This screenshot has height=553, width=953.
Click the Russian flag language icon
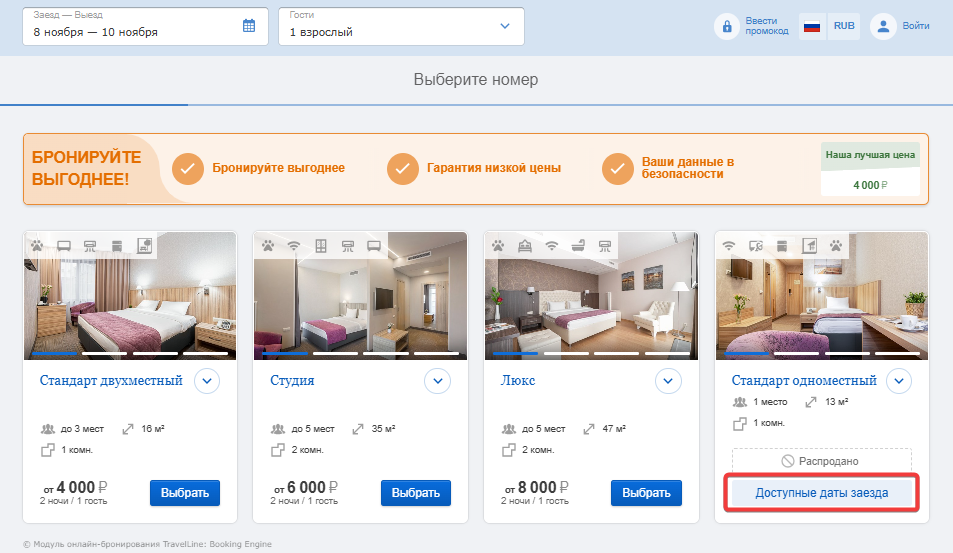[x=812, y=26]
